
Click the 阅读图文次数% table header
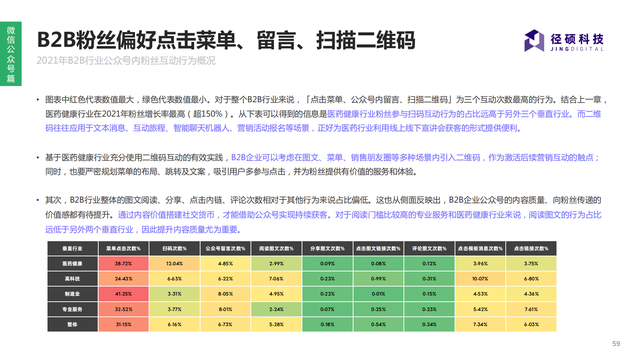coord(276,248)
